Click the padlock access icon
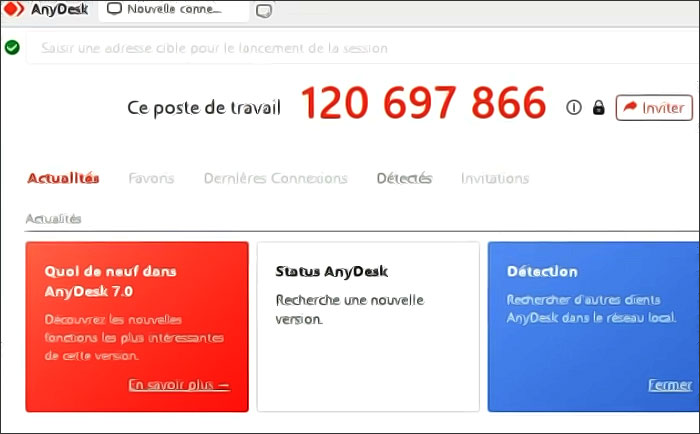This screenshot has width=700, height=434. [x=599, y=107]
